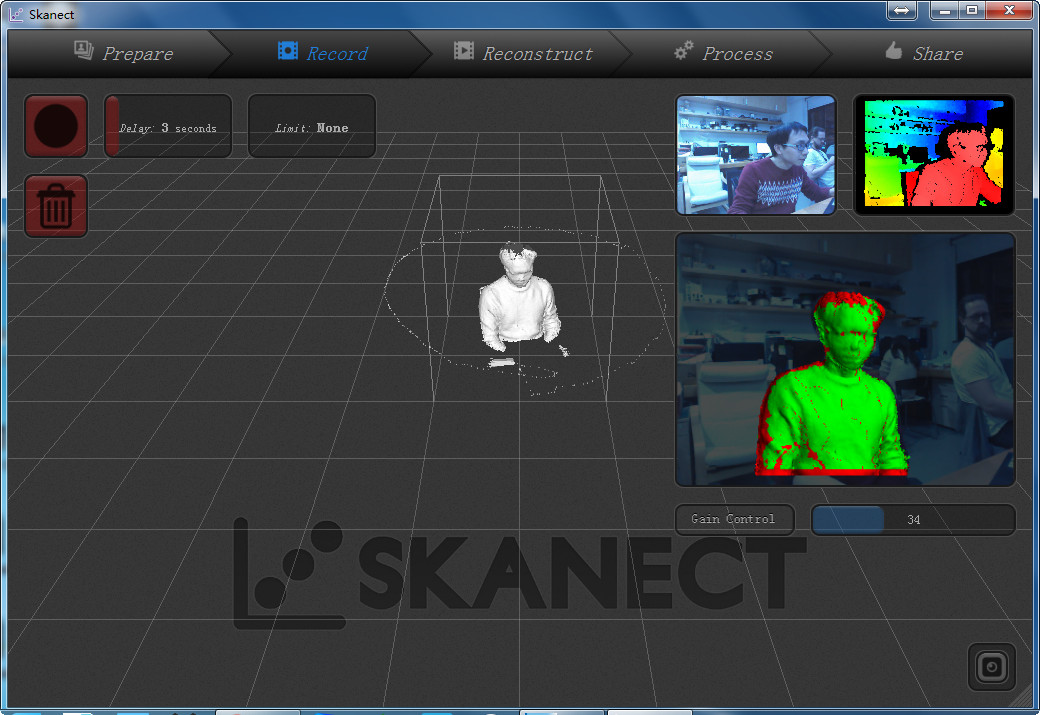
Task: Select the depth map feed thumbnail
Action: tap(934, 155)
